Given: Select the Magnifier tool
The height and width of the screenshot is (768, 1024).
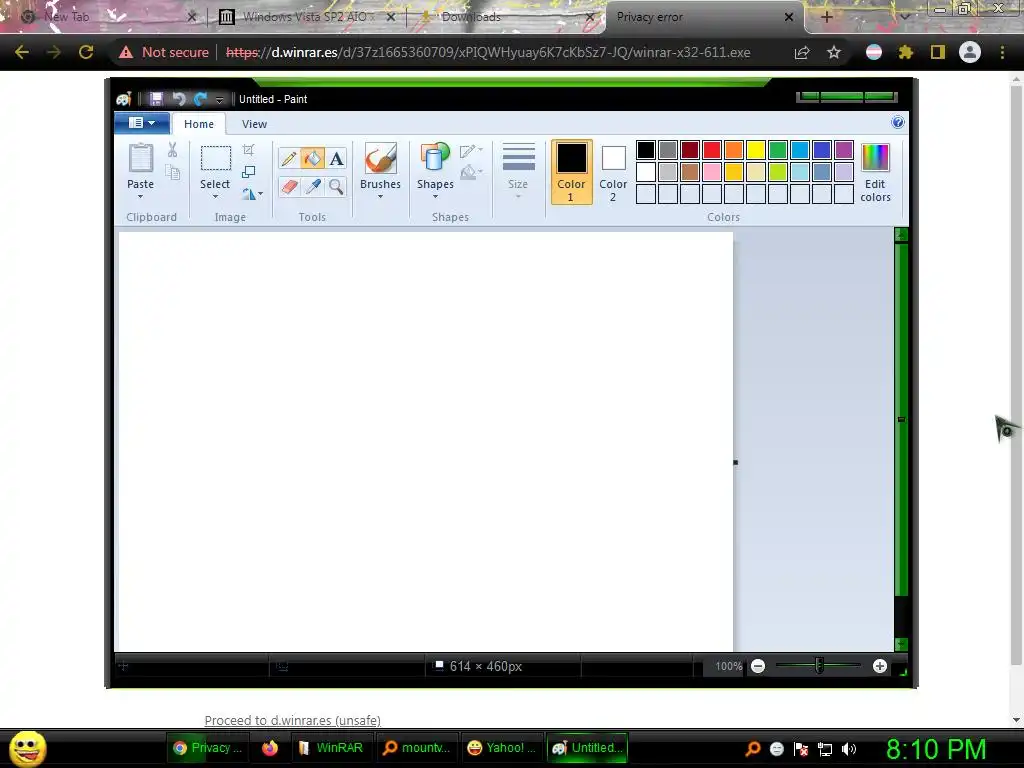Looking at the screenshot, I should [x=336, y=187].
